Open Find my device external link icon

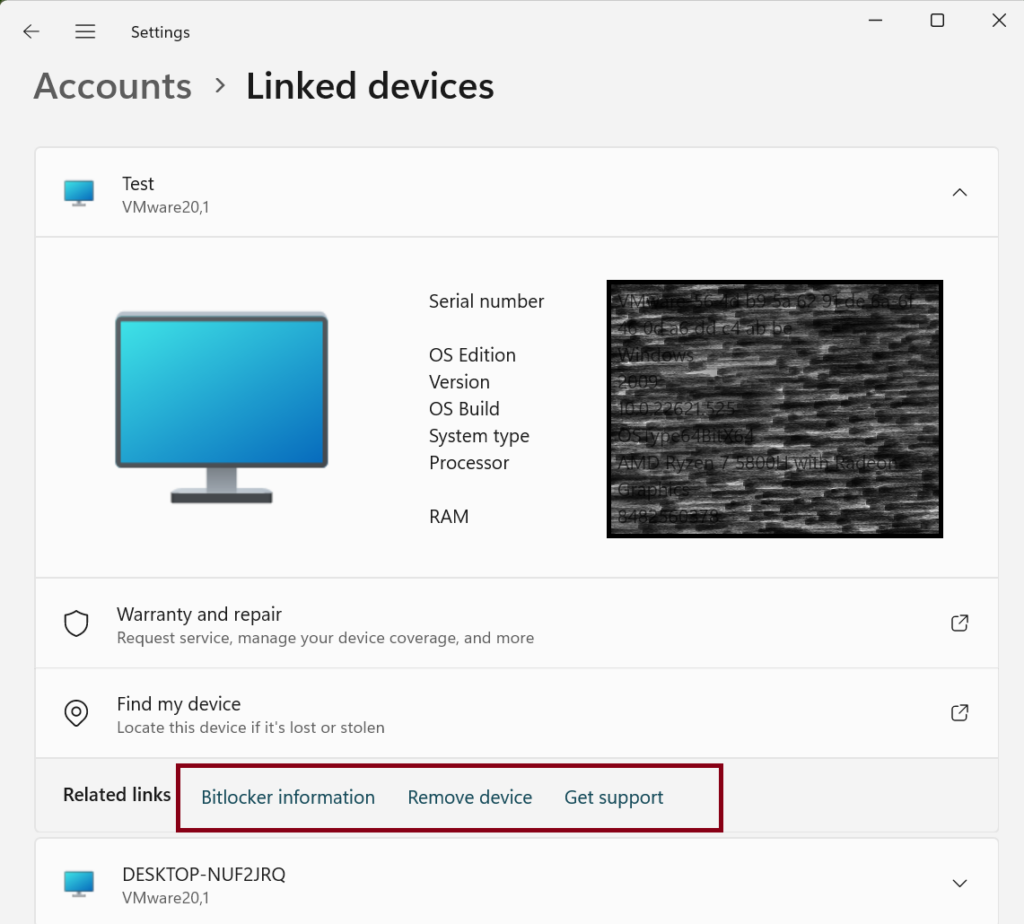click(x=959, y=712)
